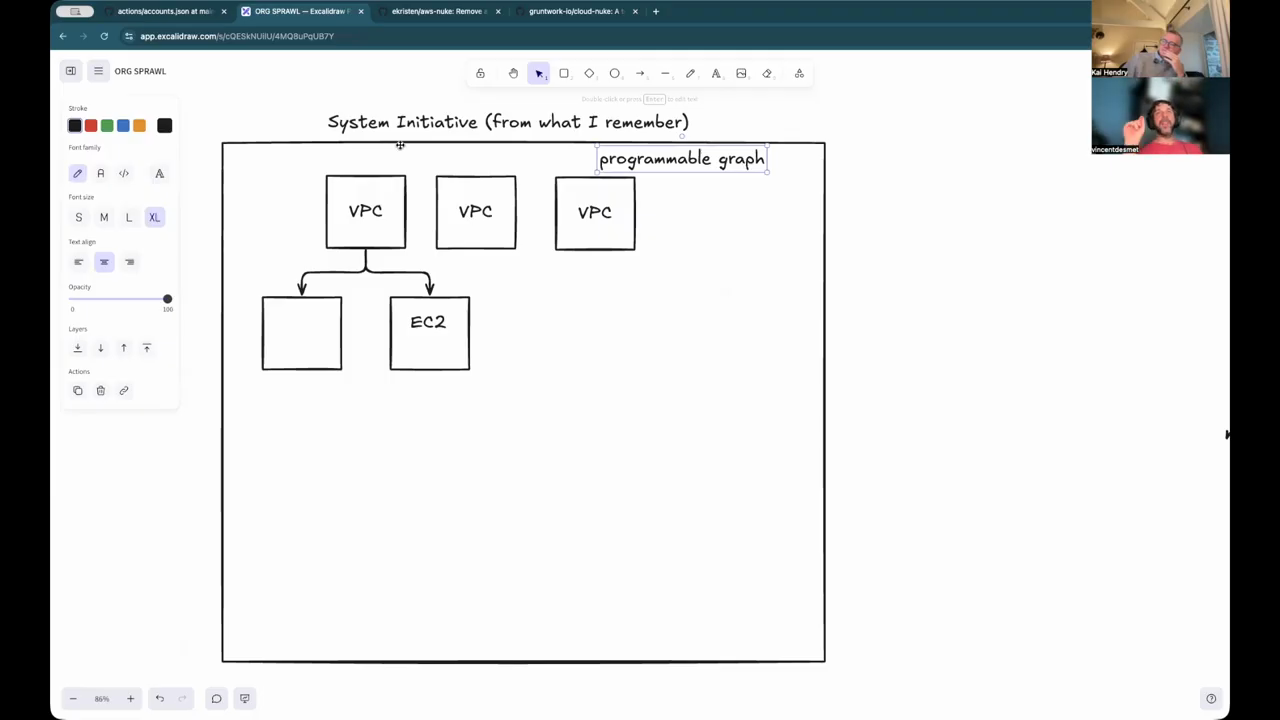Click the EC2 box on canvas
Viewport: 1280px width, 720px height.
pyautogui.click(x=429, y=333)
